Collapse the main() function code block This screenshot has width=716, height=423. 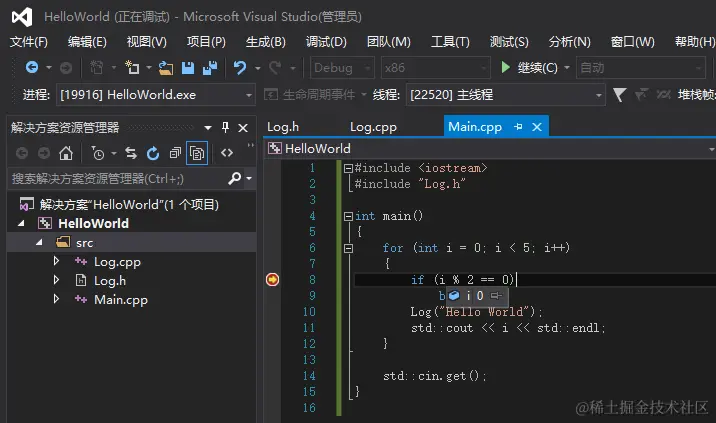point(348,216)
